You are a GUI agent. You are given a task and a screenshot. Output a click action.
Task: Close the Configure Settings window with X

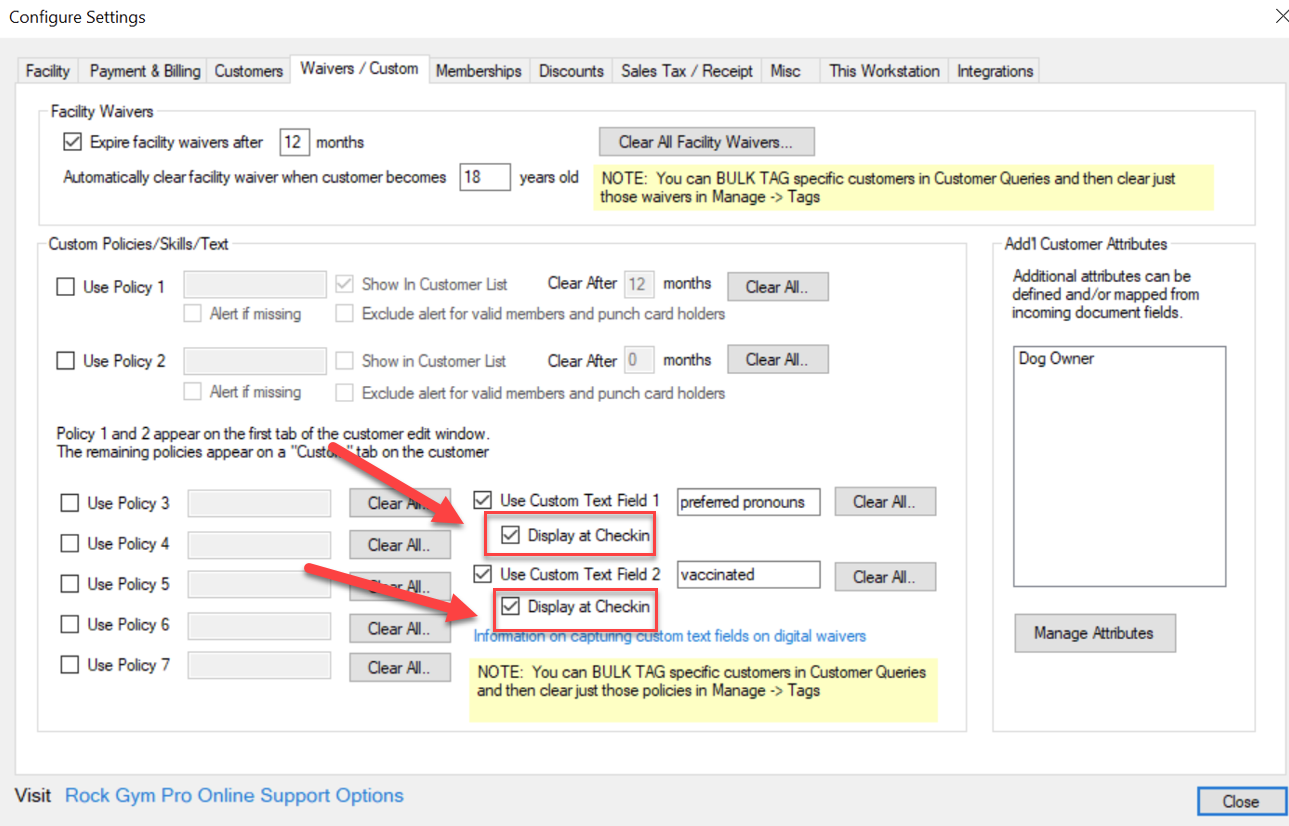pyautogui.click(x=1282, y=15)
